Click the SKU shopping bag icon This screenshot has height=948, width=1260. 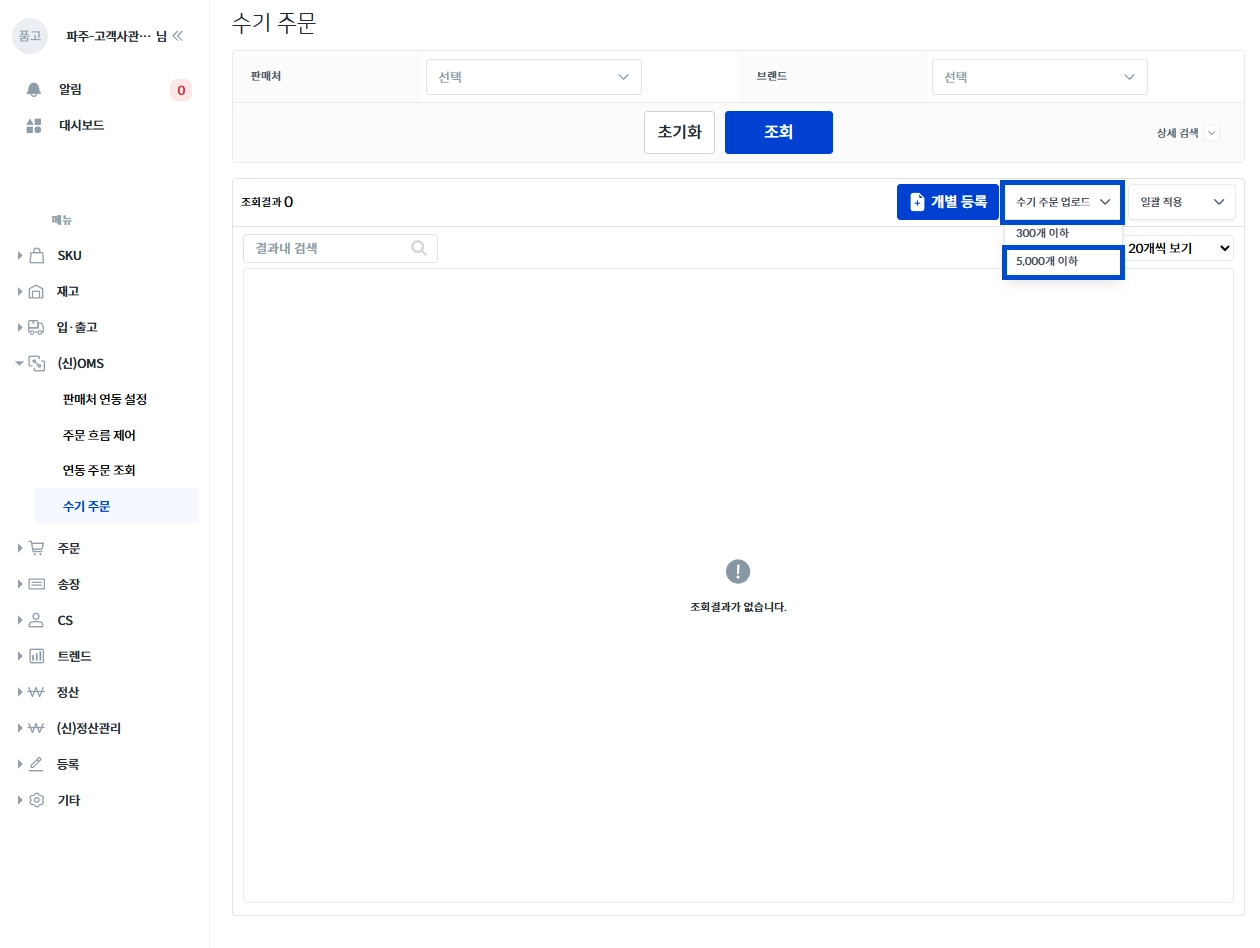coord(37,256)
